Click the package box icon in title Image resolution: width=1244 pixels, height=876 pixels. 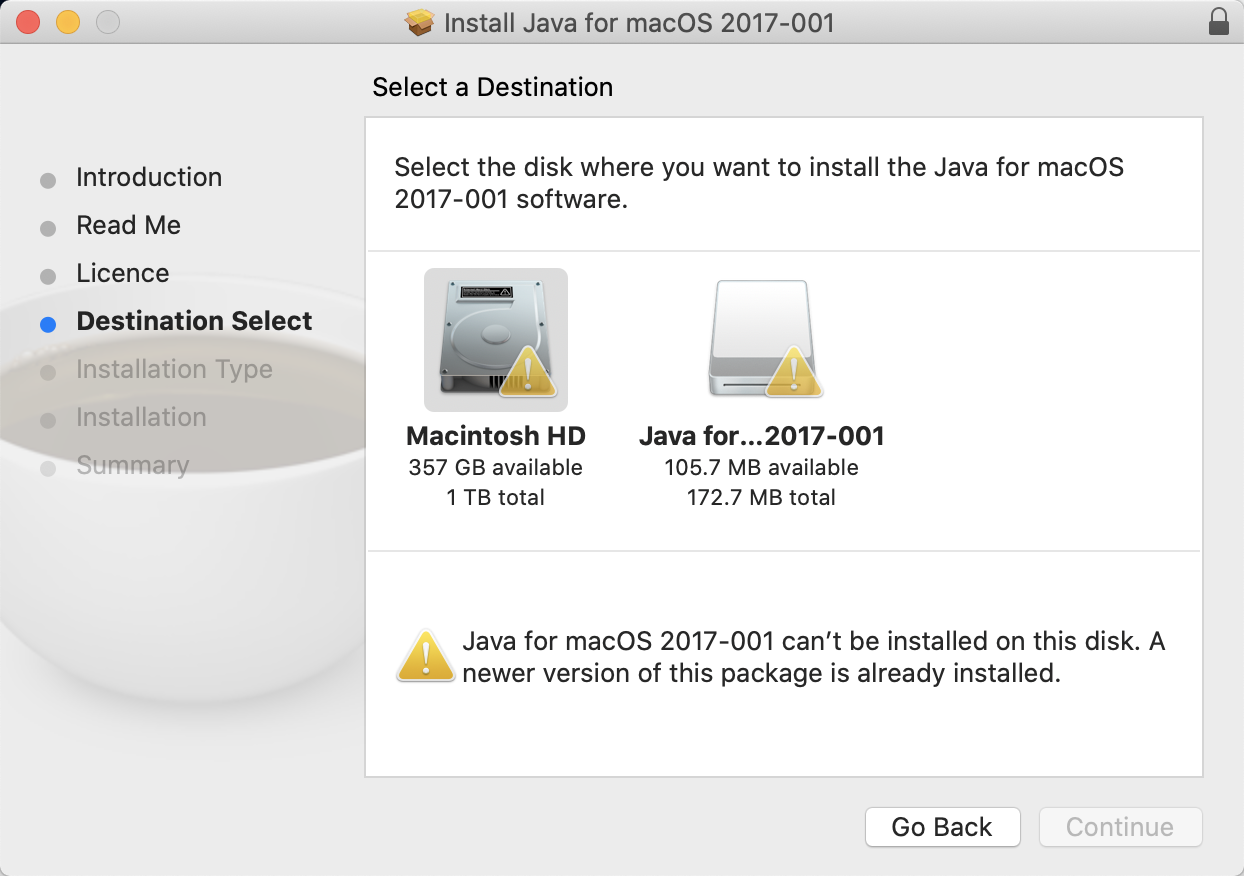421,22
